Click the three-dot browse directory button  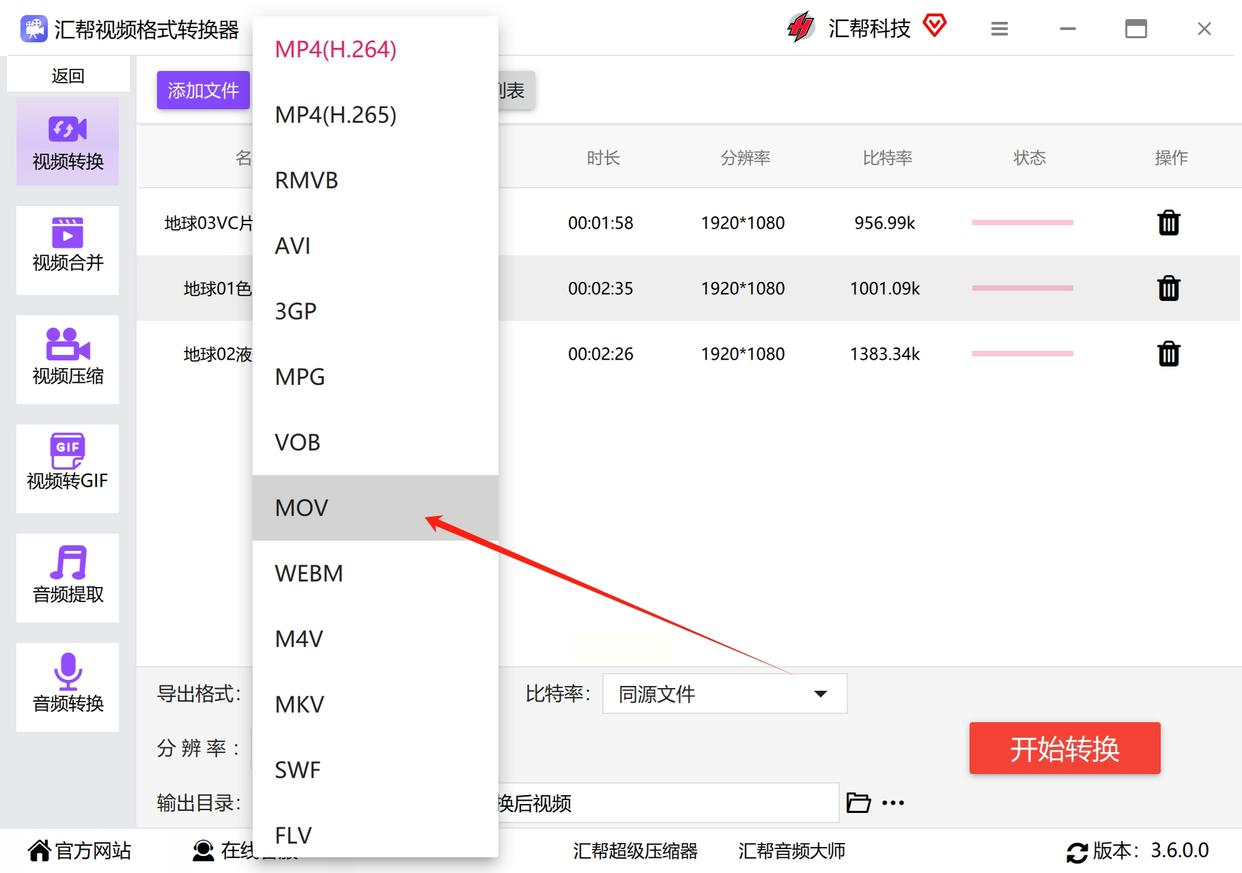point(893,803)
